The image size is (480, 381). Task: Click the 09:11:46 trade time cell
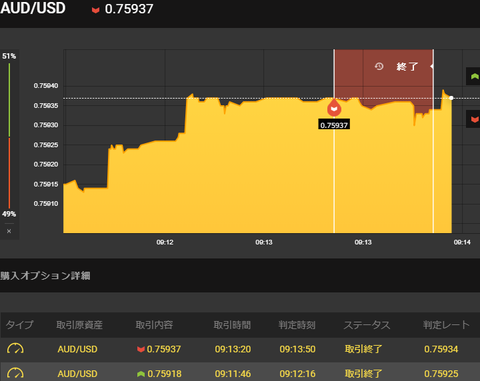pyautogui.click(x=233, y=374)
